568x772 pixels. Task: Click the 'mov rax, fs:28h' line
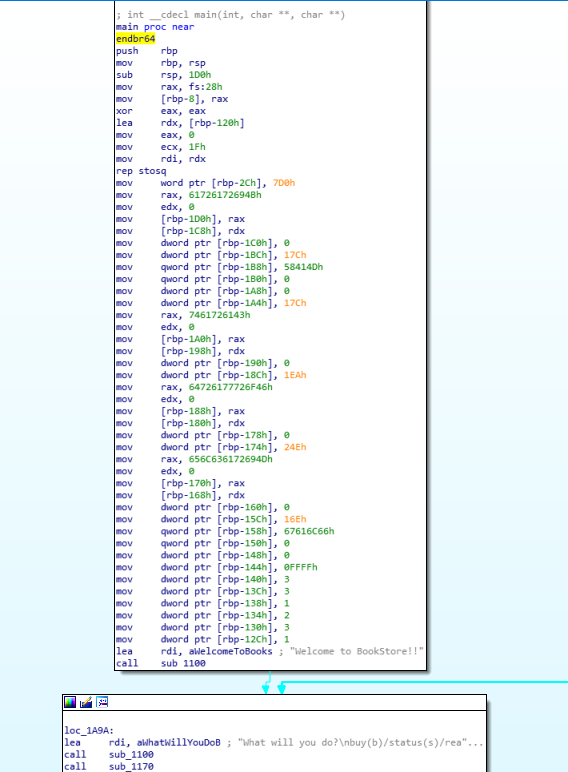(x=169, y=87)
